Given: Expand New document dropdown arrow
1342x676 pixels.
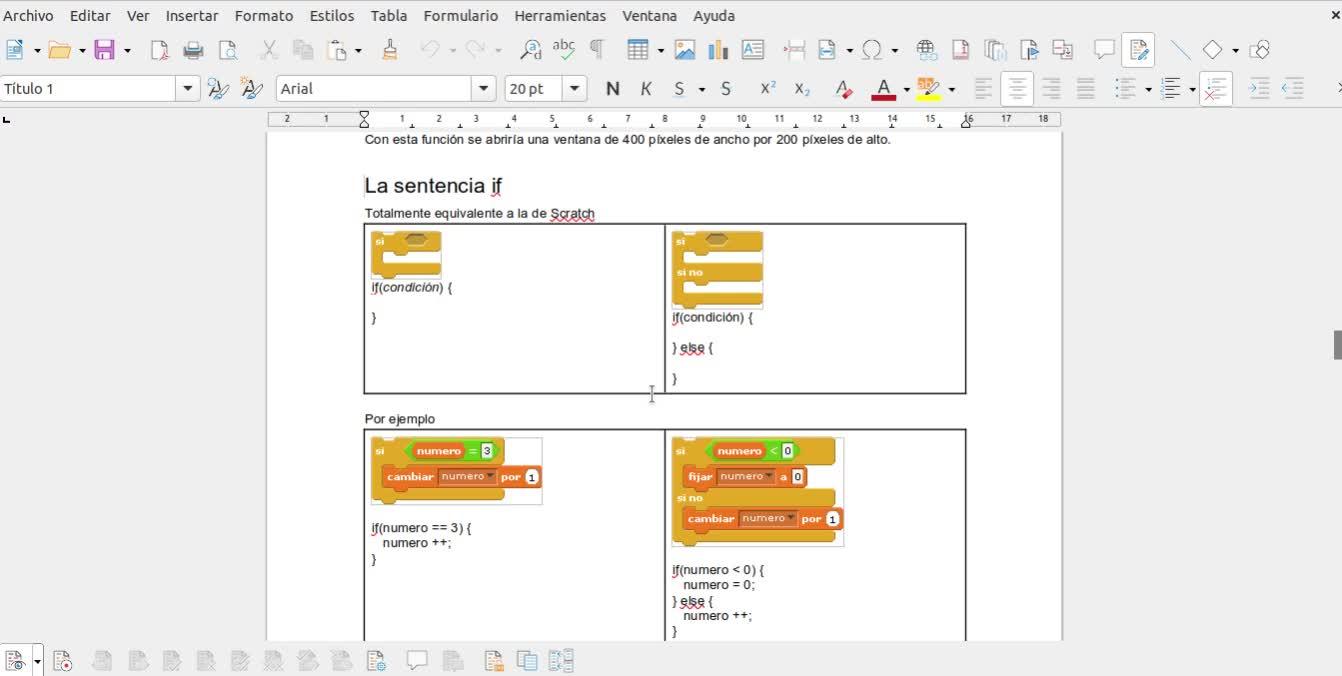Looking at the screenshot, I should pyautogui.click(x=37, y=50).
